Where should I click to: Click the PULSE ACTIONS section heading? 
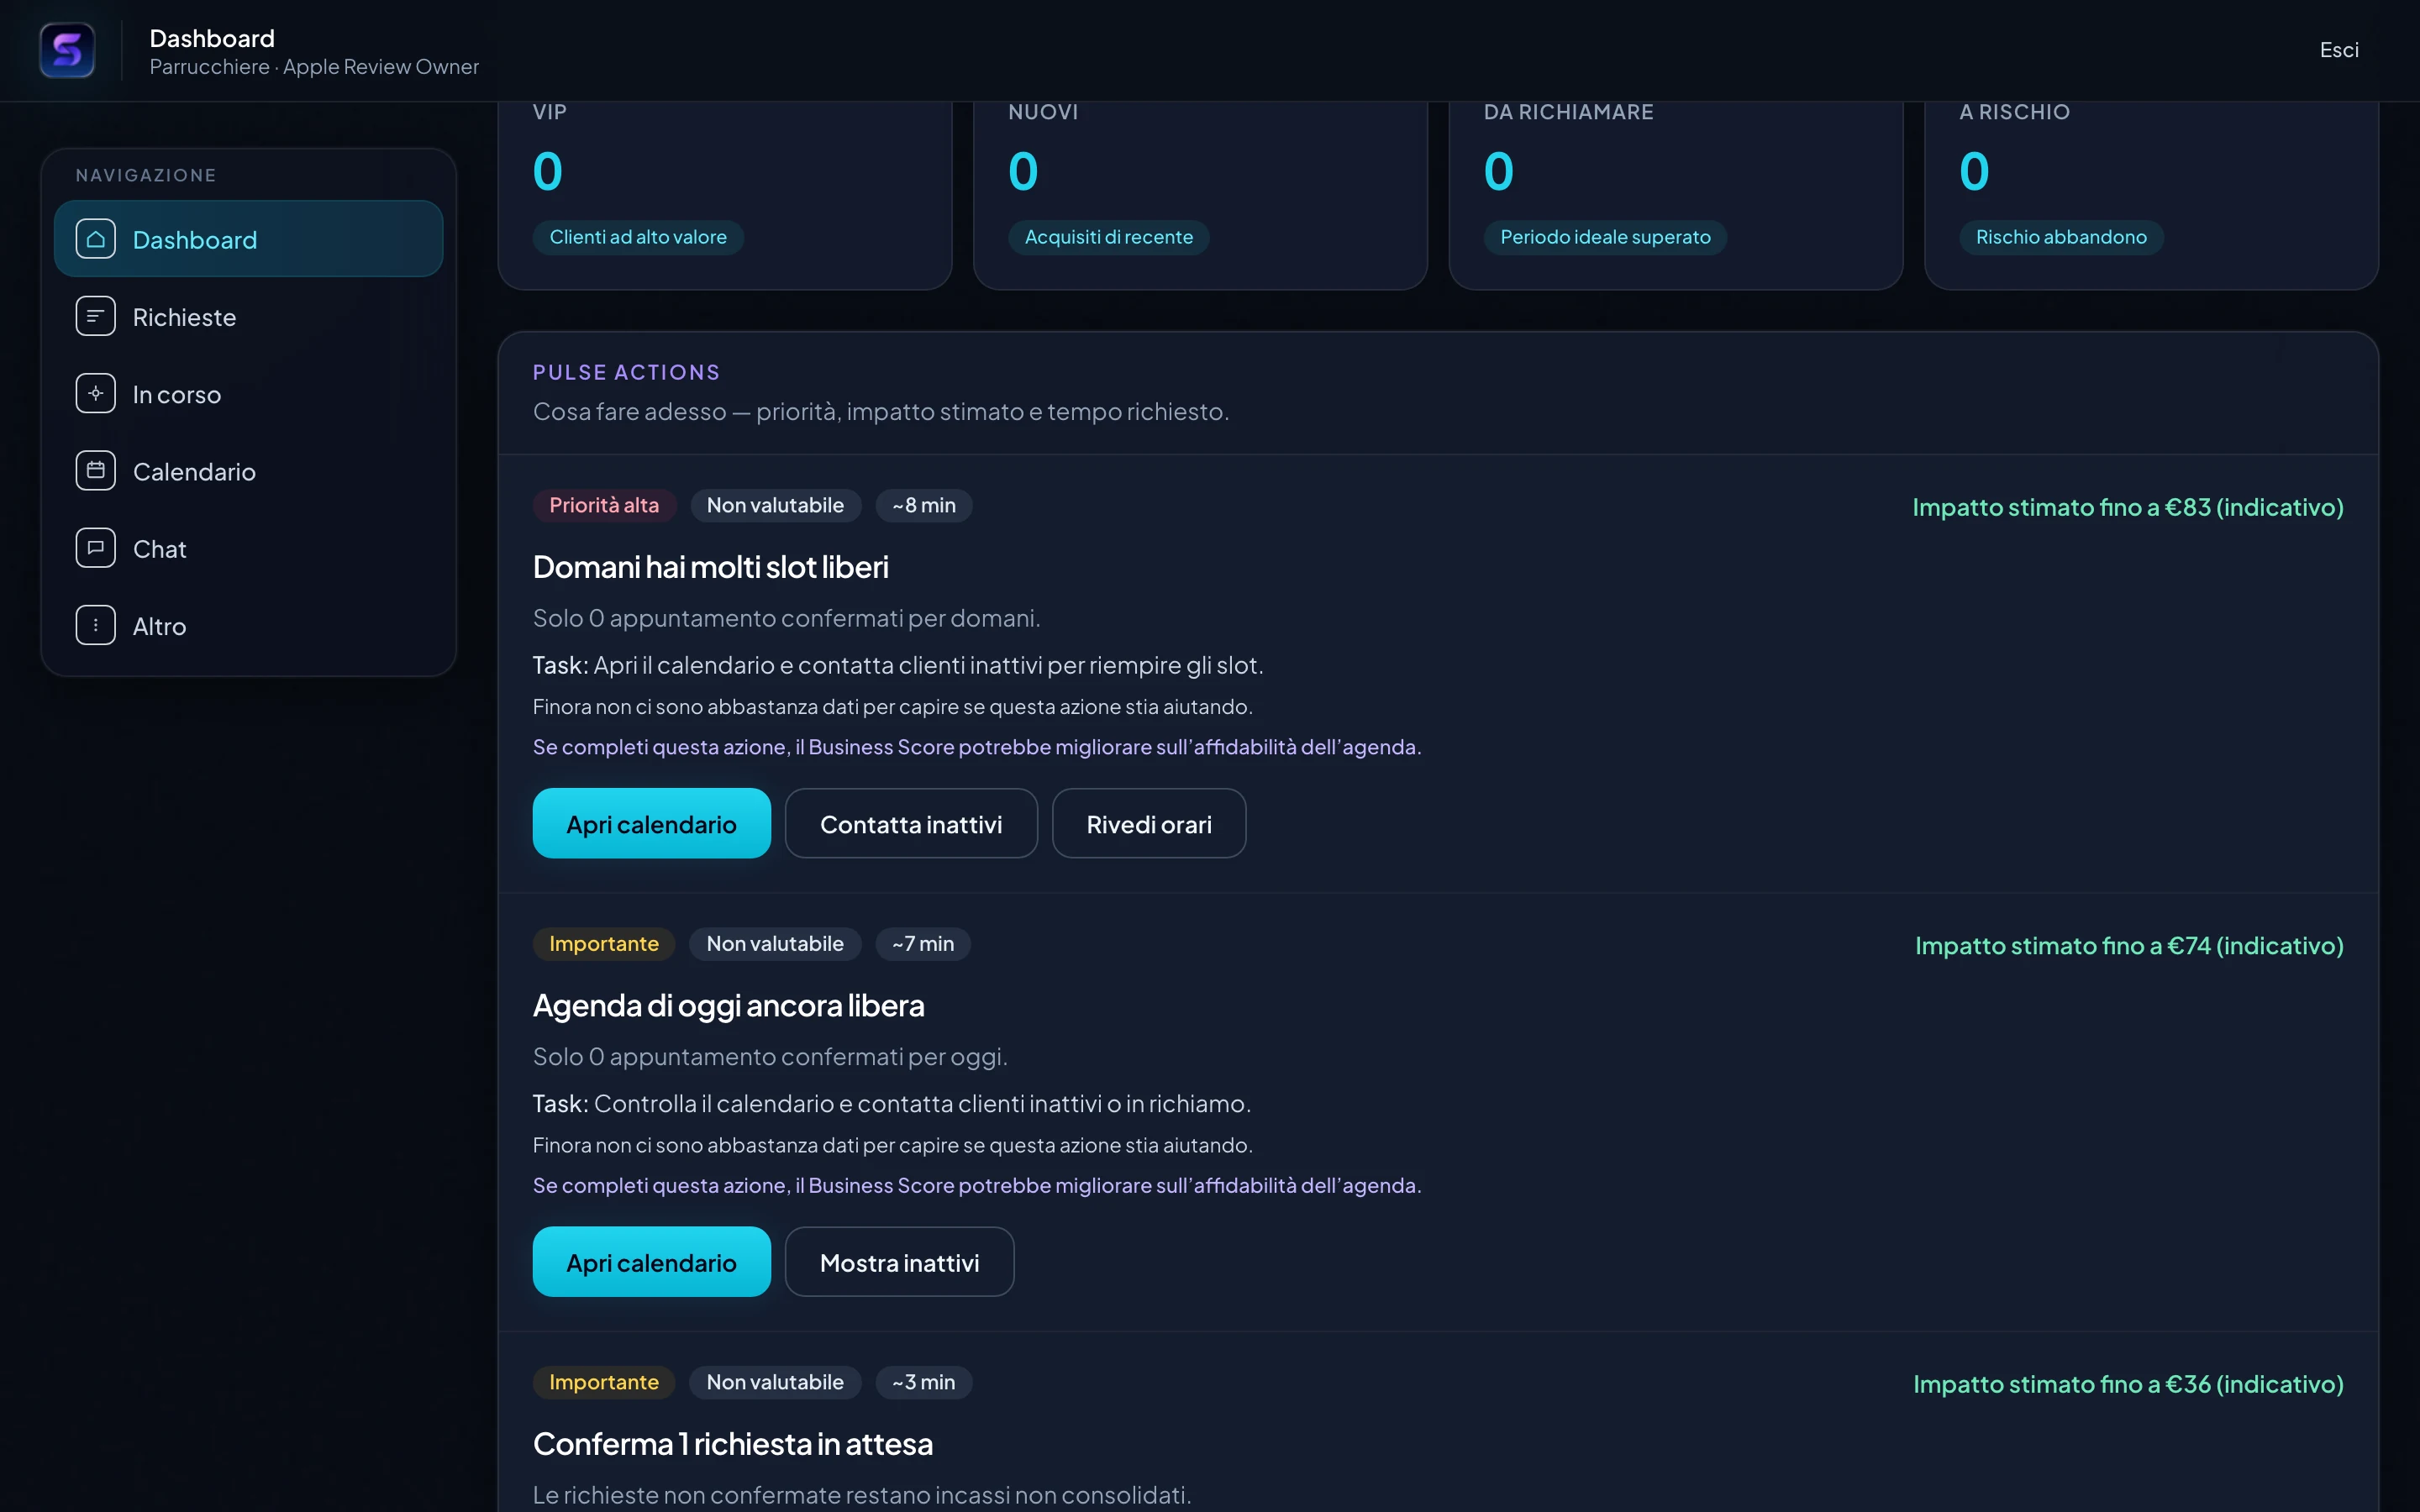coord(627,372)
